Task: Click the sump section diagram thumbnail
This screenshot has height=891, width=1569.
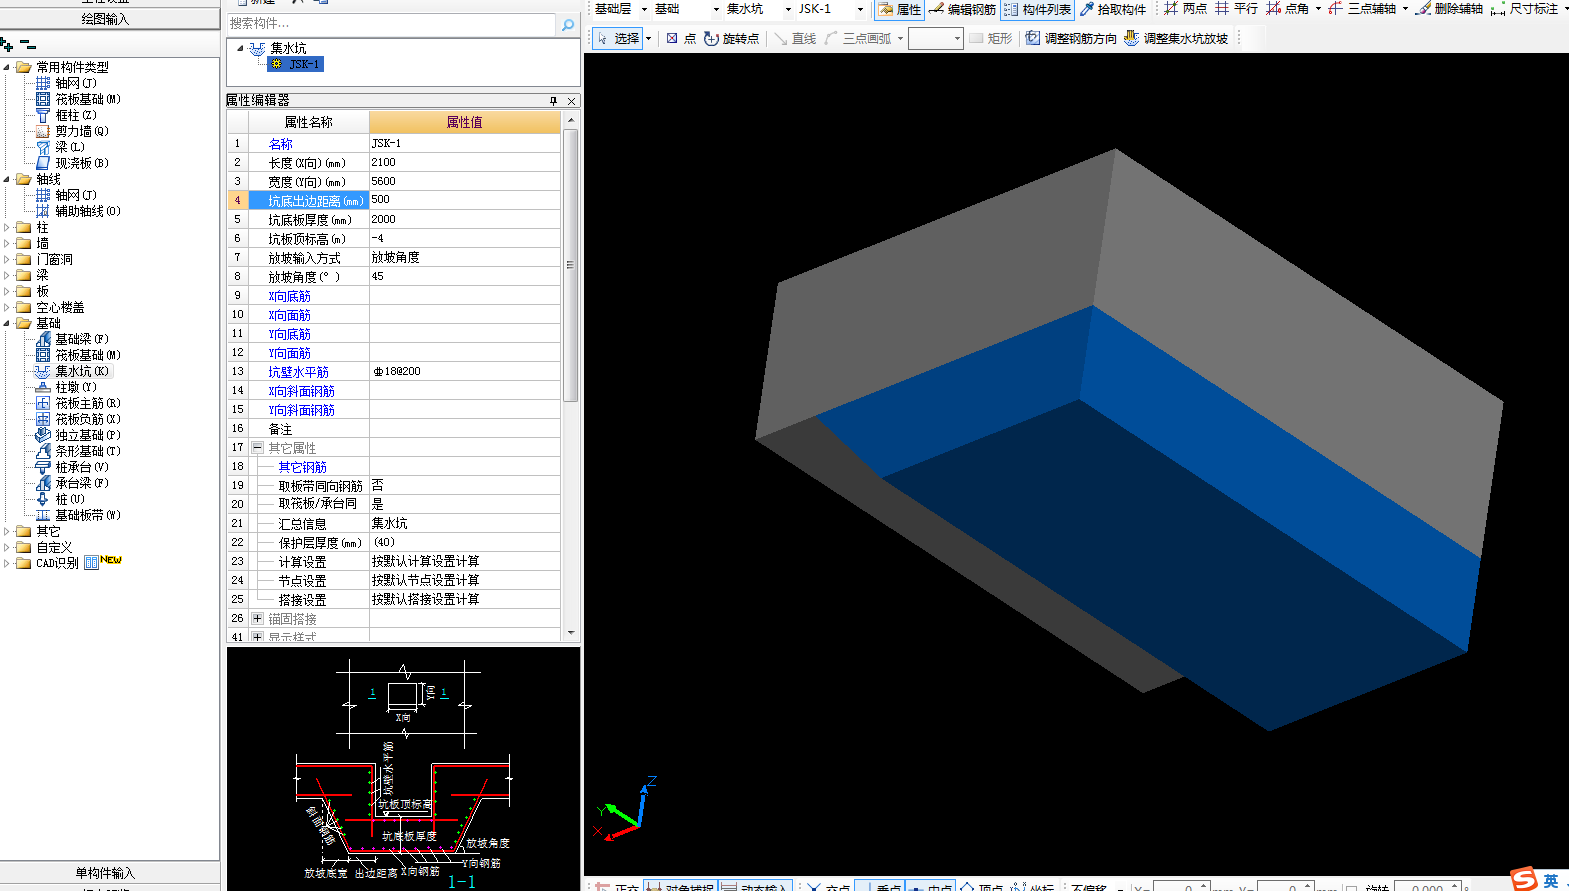Action: point(404,769)
